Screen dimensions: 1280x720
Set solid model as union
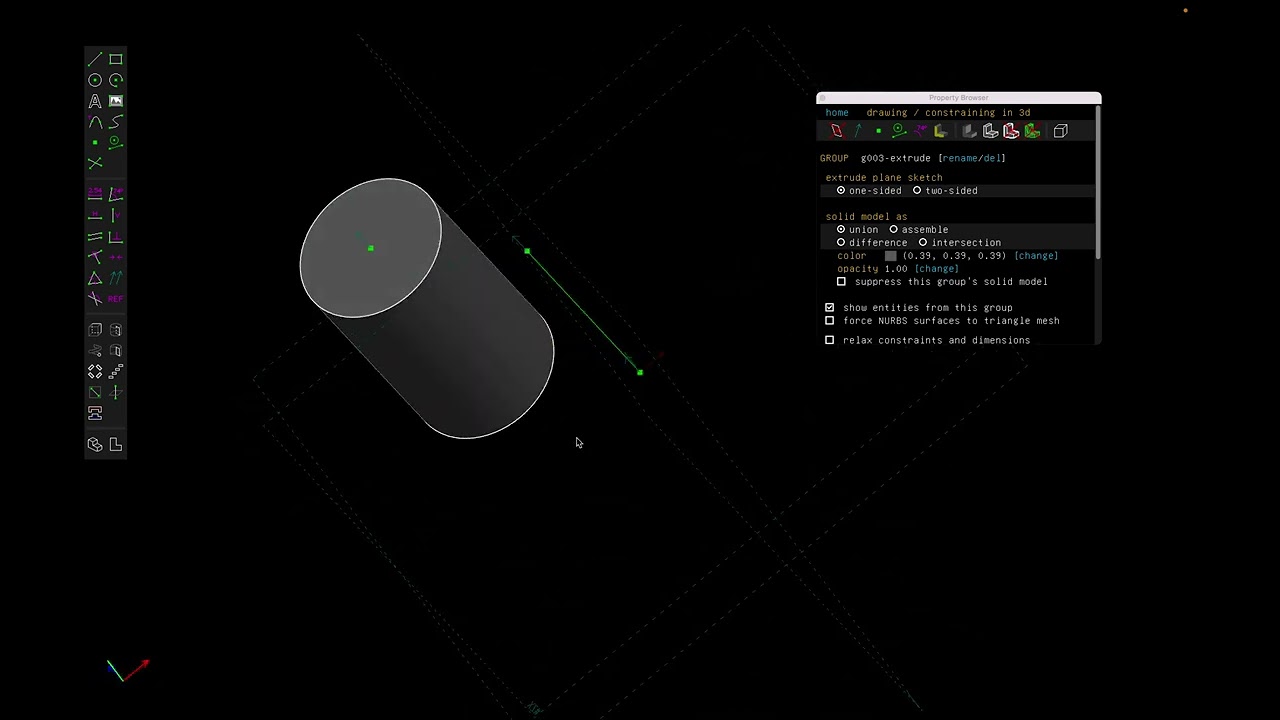(x=857, y=229)
